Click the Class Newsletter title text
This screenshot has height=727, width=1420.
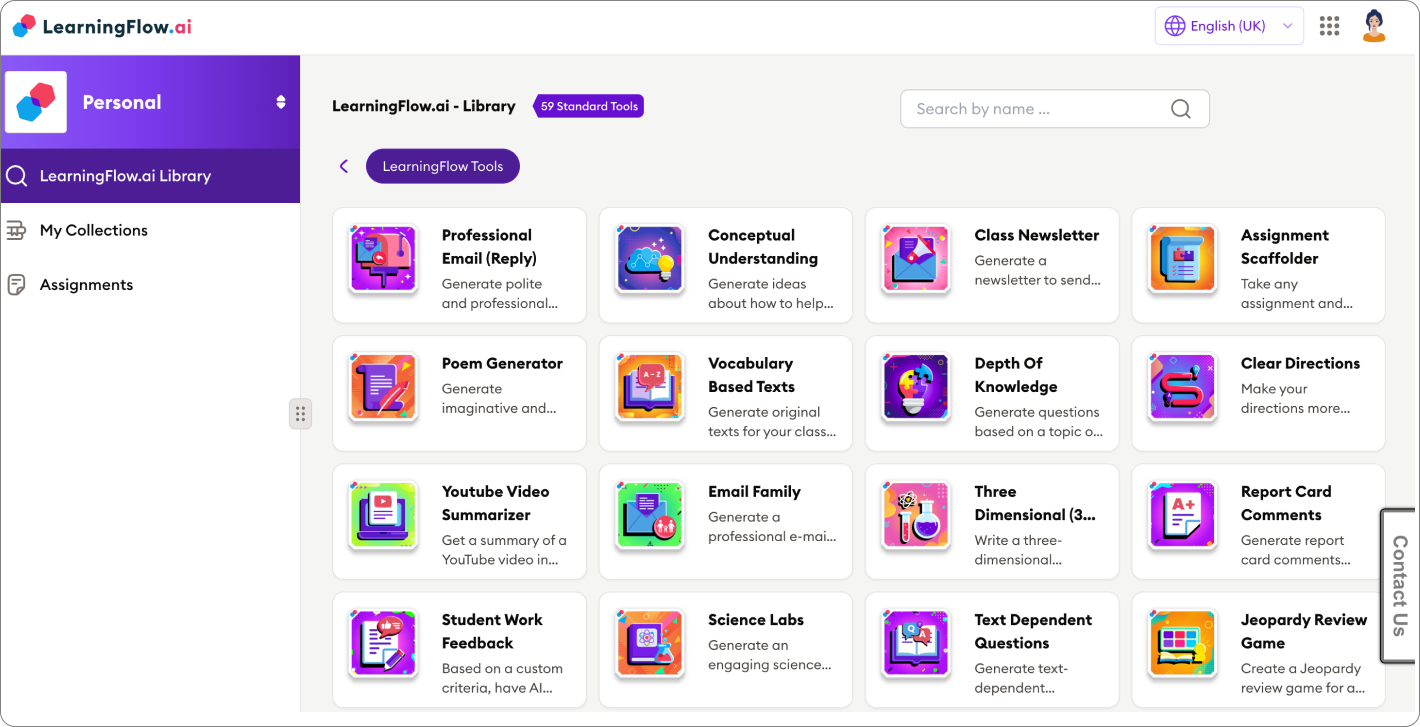pyautogui.click(x=1037, y=236)
